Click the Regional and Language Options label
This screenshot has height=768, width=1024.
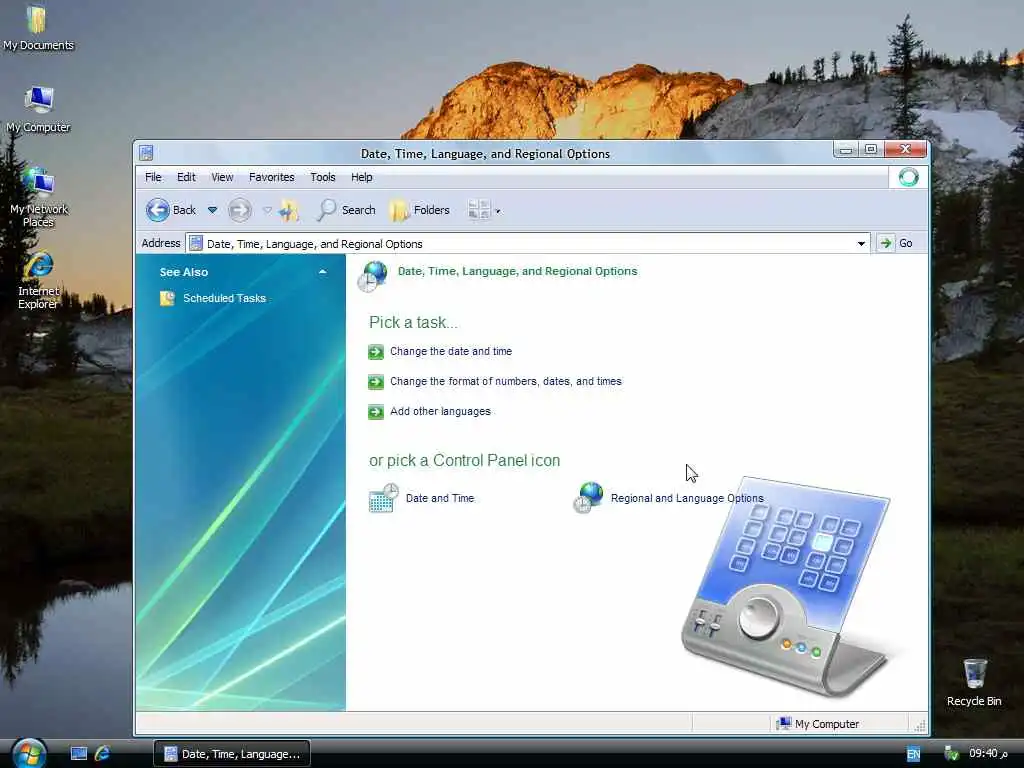point(687,498)
